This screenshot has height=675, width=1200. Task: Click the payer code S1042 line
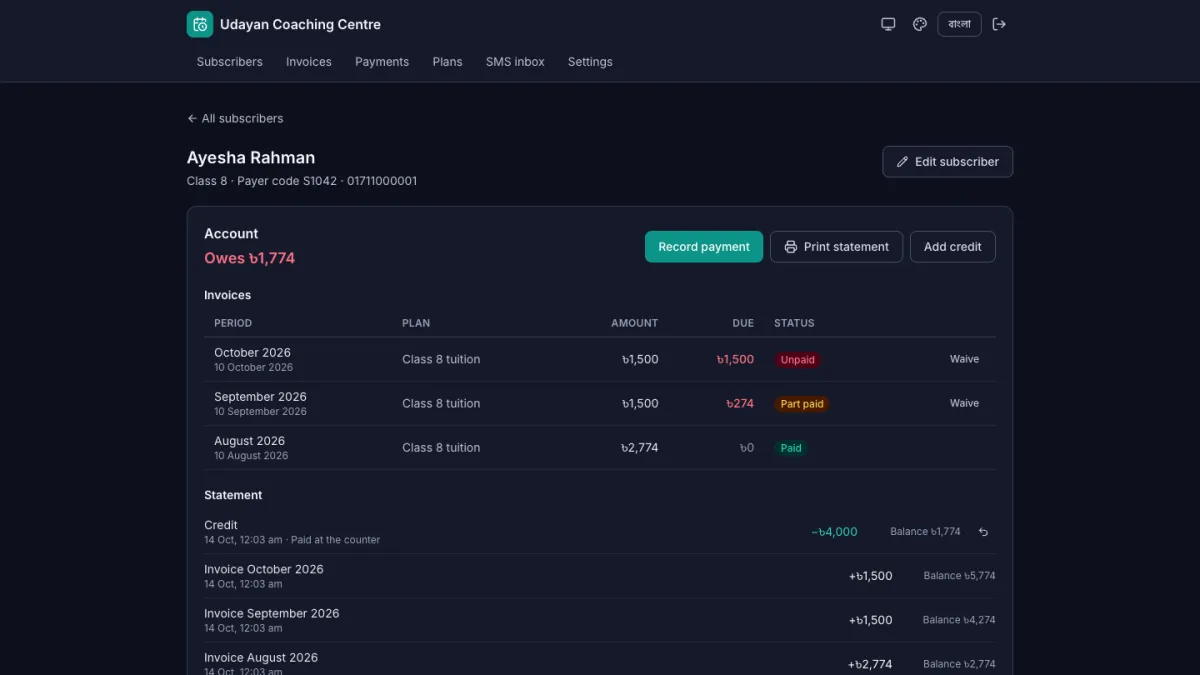302,181
